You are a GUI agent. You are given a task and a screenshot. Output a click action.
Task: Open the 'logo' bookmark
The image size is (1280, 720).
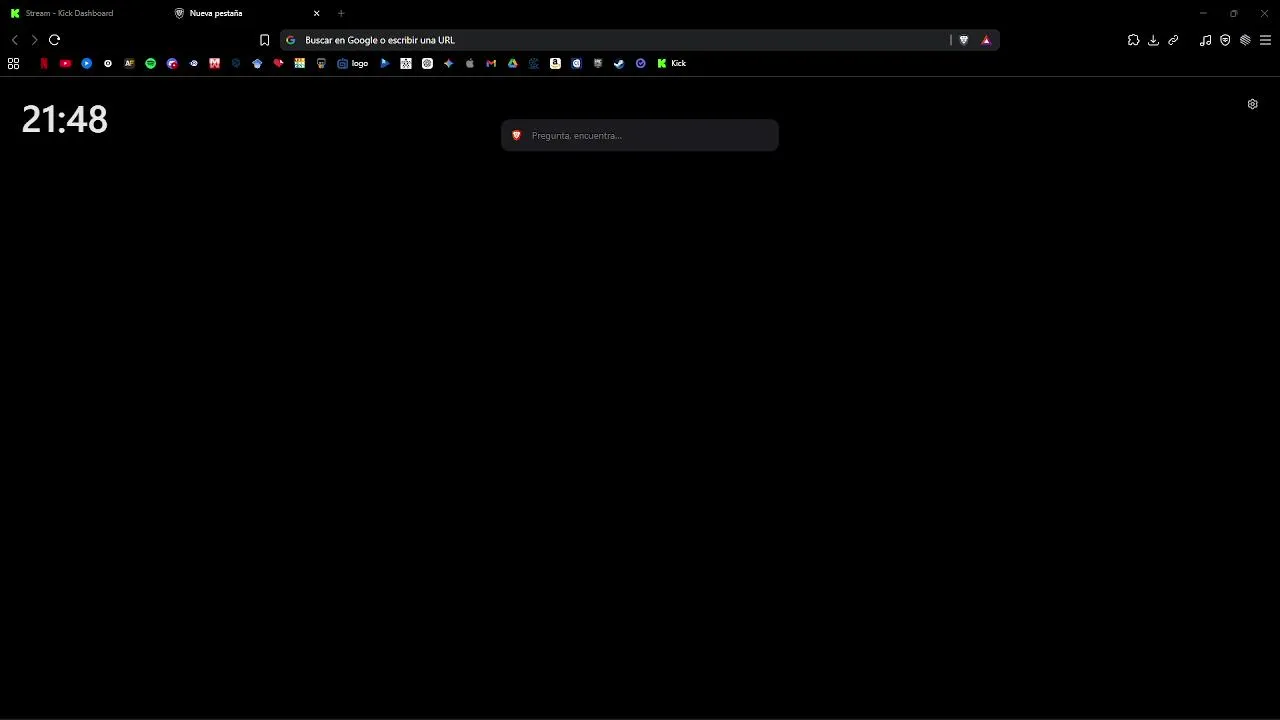(353, 63)
